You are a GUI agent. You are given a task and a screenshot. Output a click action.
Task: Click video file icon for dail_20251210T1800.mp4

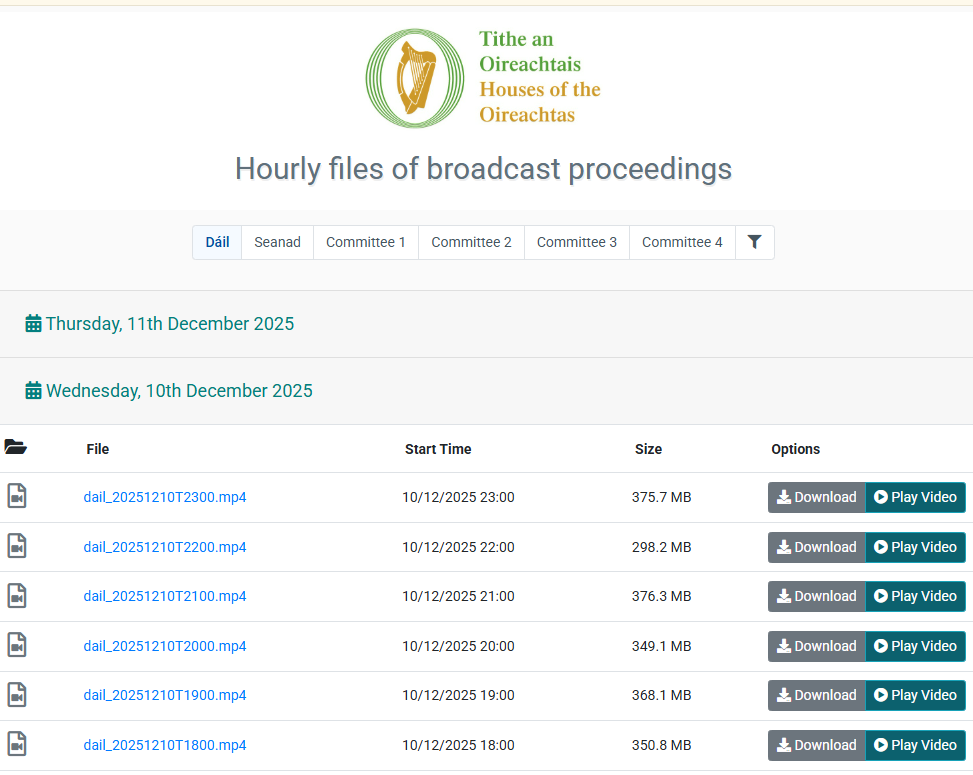(16, 745)
